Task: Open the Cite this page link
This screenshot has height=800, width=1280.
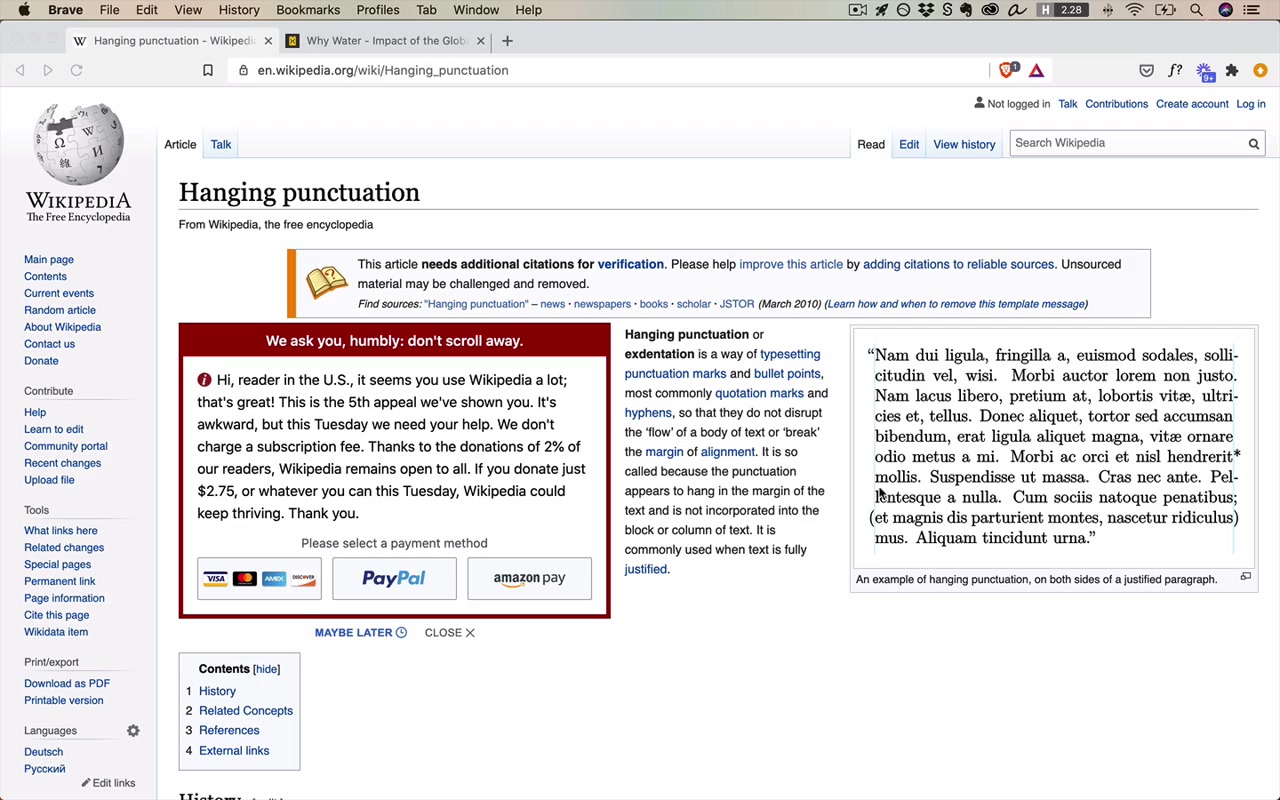Action: point(56,615)
